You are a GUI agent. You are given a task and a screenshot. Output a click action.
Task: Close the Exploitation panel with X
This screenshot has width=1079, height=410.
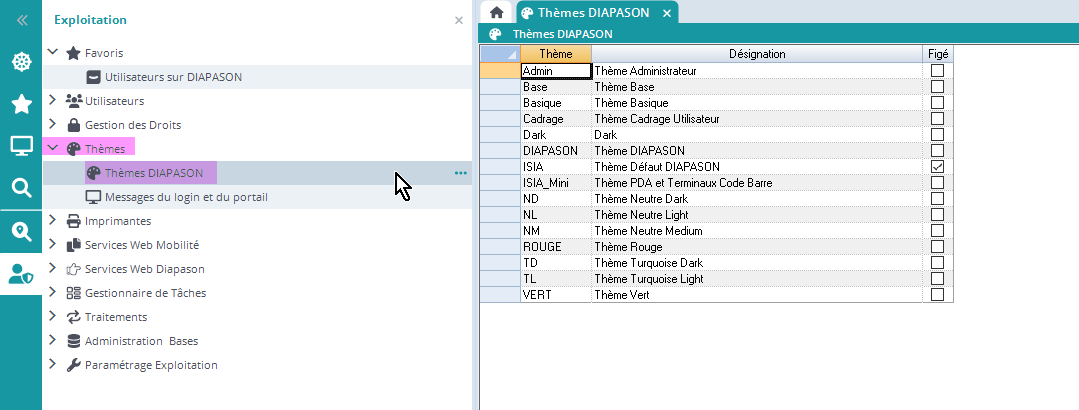pos(459,20)
